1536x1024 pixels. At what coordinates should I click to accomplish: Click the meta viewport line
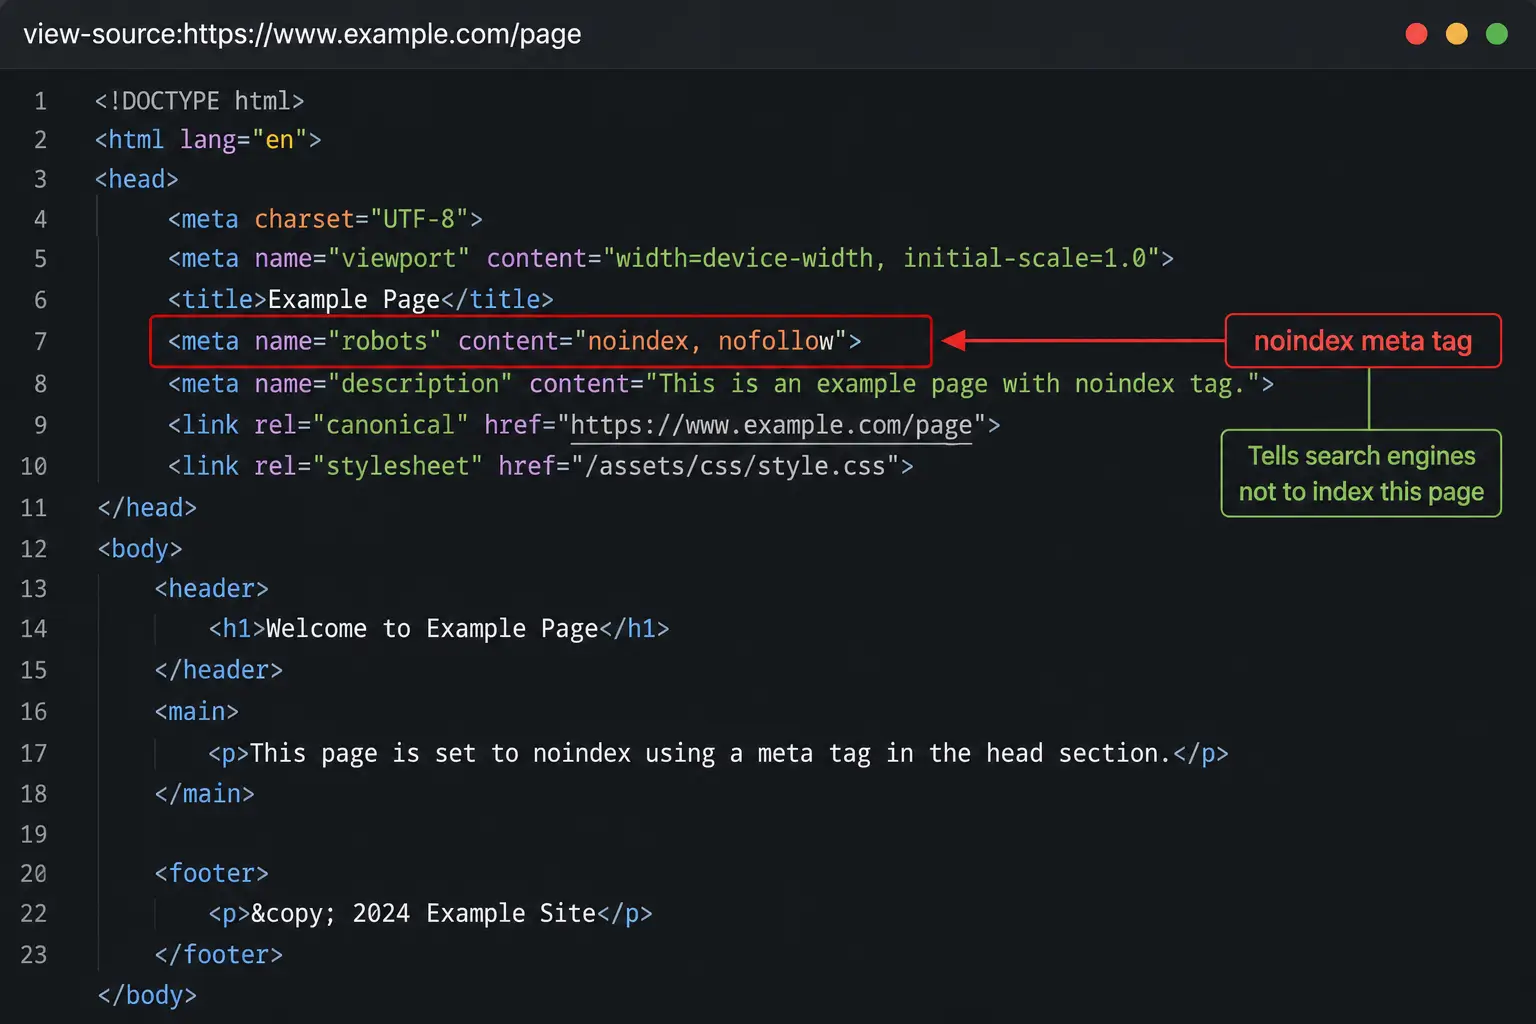[670, 259]
